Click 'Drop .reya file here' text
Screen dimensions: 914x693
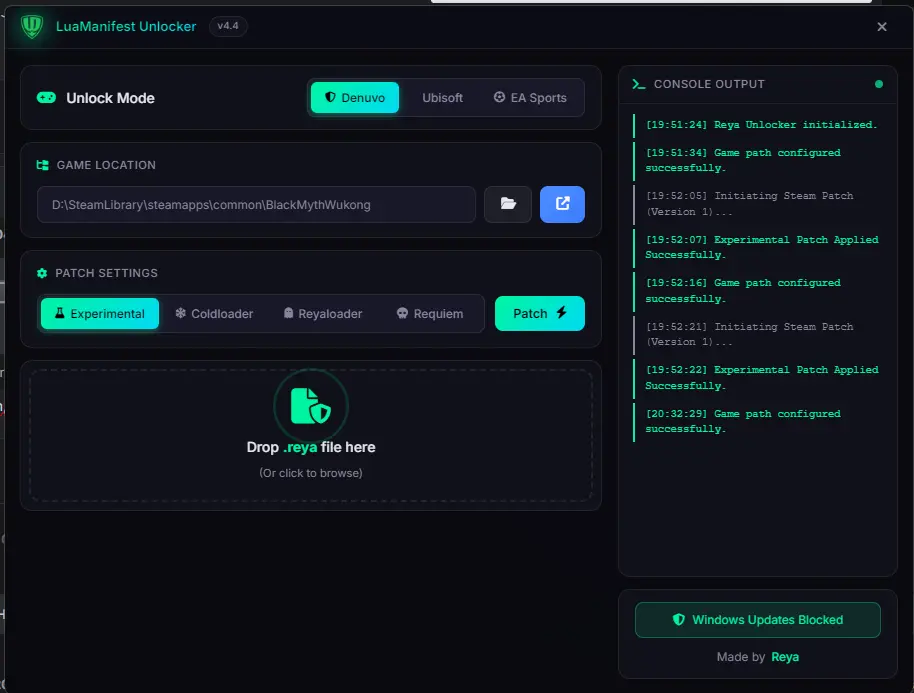[x=311, y=447]
